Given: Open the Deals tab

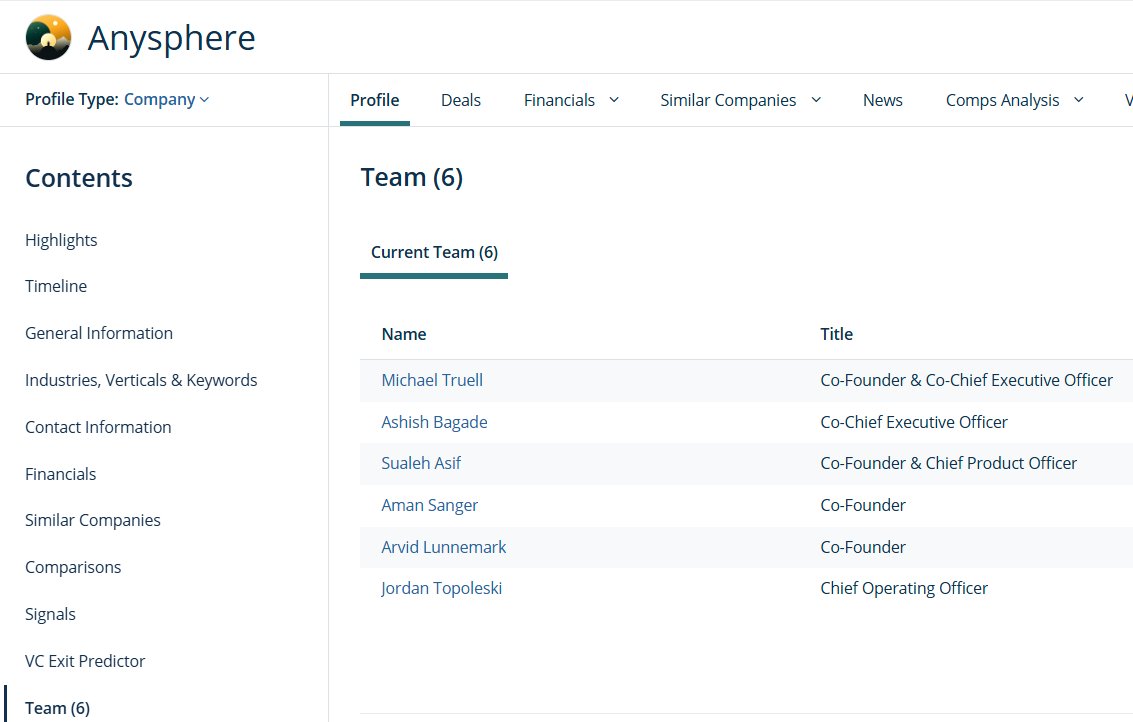Looking at the screenshot, I should 461,100.
